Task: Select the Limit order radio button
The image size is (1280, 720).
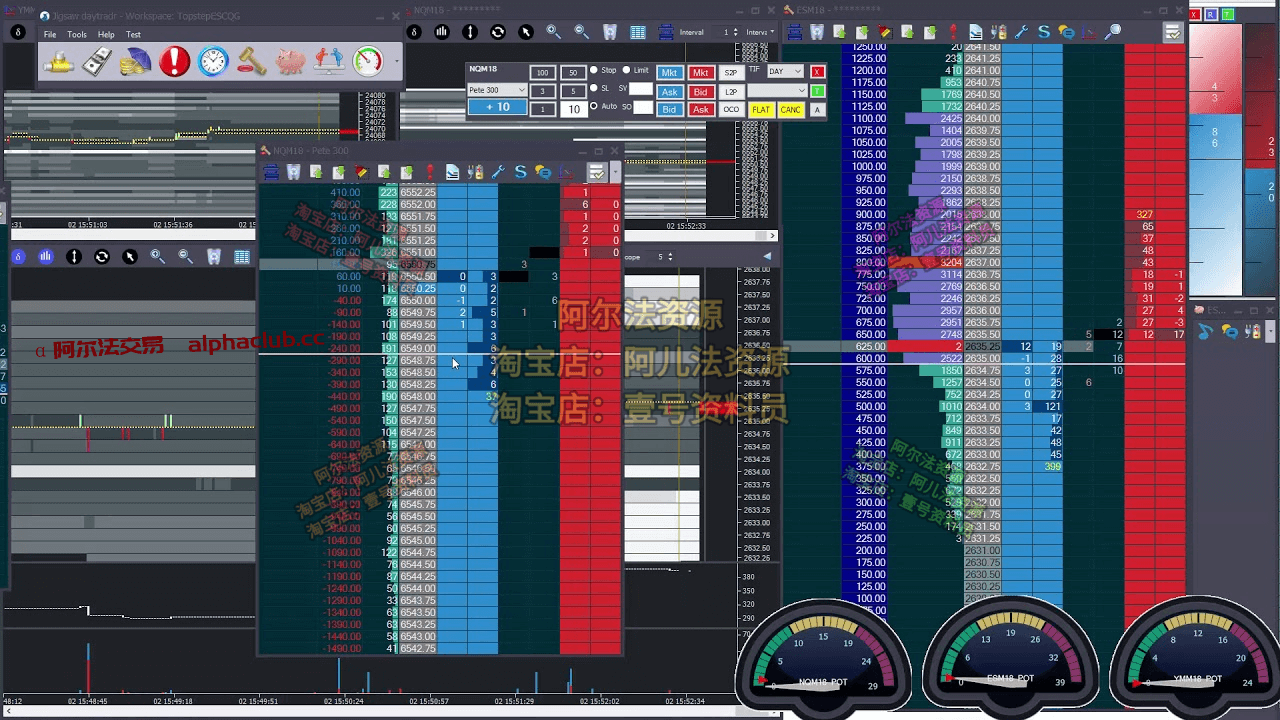Action: (x=626, y=71)
